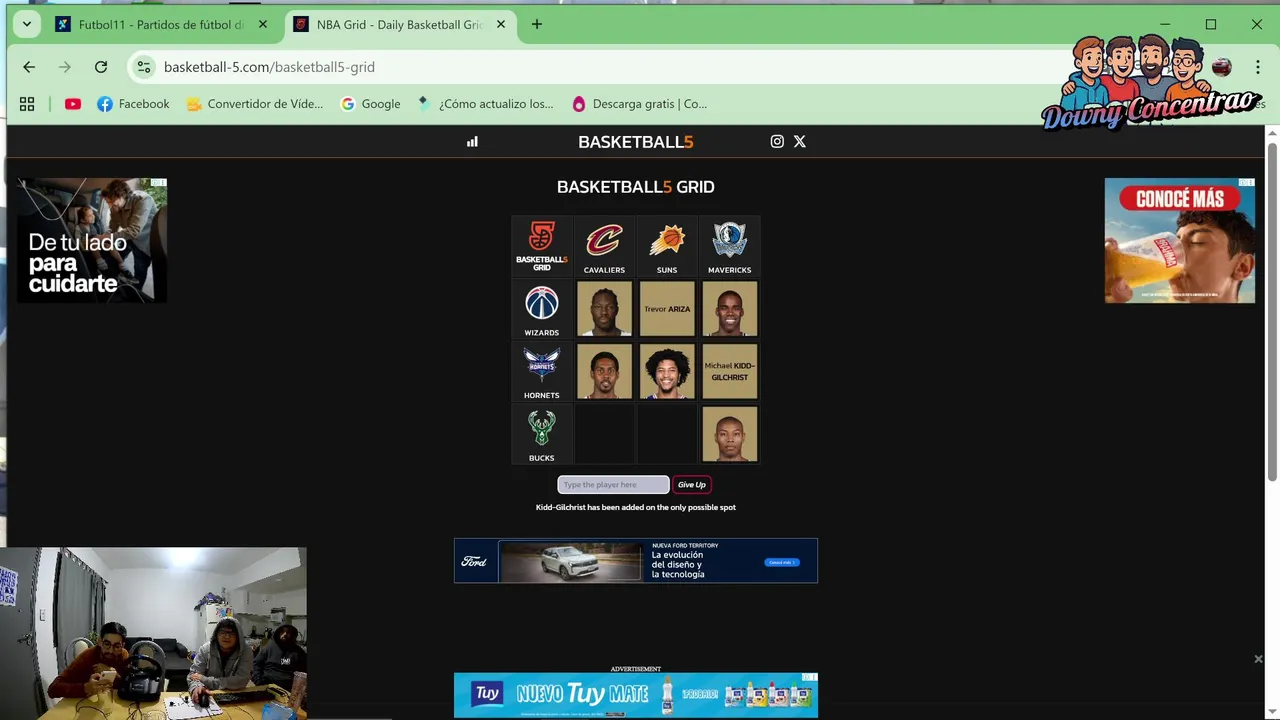Click the Wizards-Cavaliers player photo cell
This screenshot has height=720, width=1280.
[x=604, y=309]
